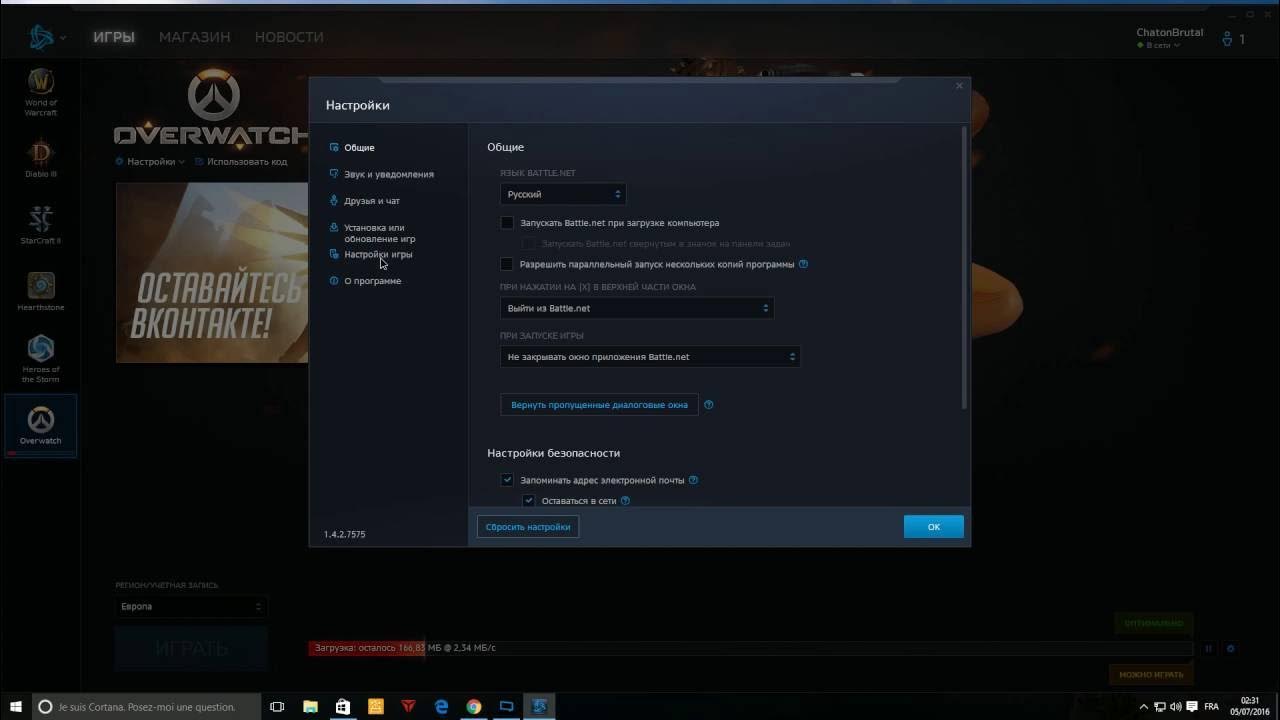
Task: Enable parallel launch of multiple copies
Action: pos(507,264)
